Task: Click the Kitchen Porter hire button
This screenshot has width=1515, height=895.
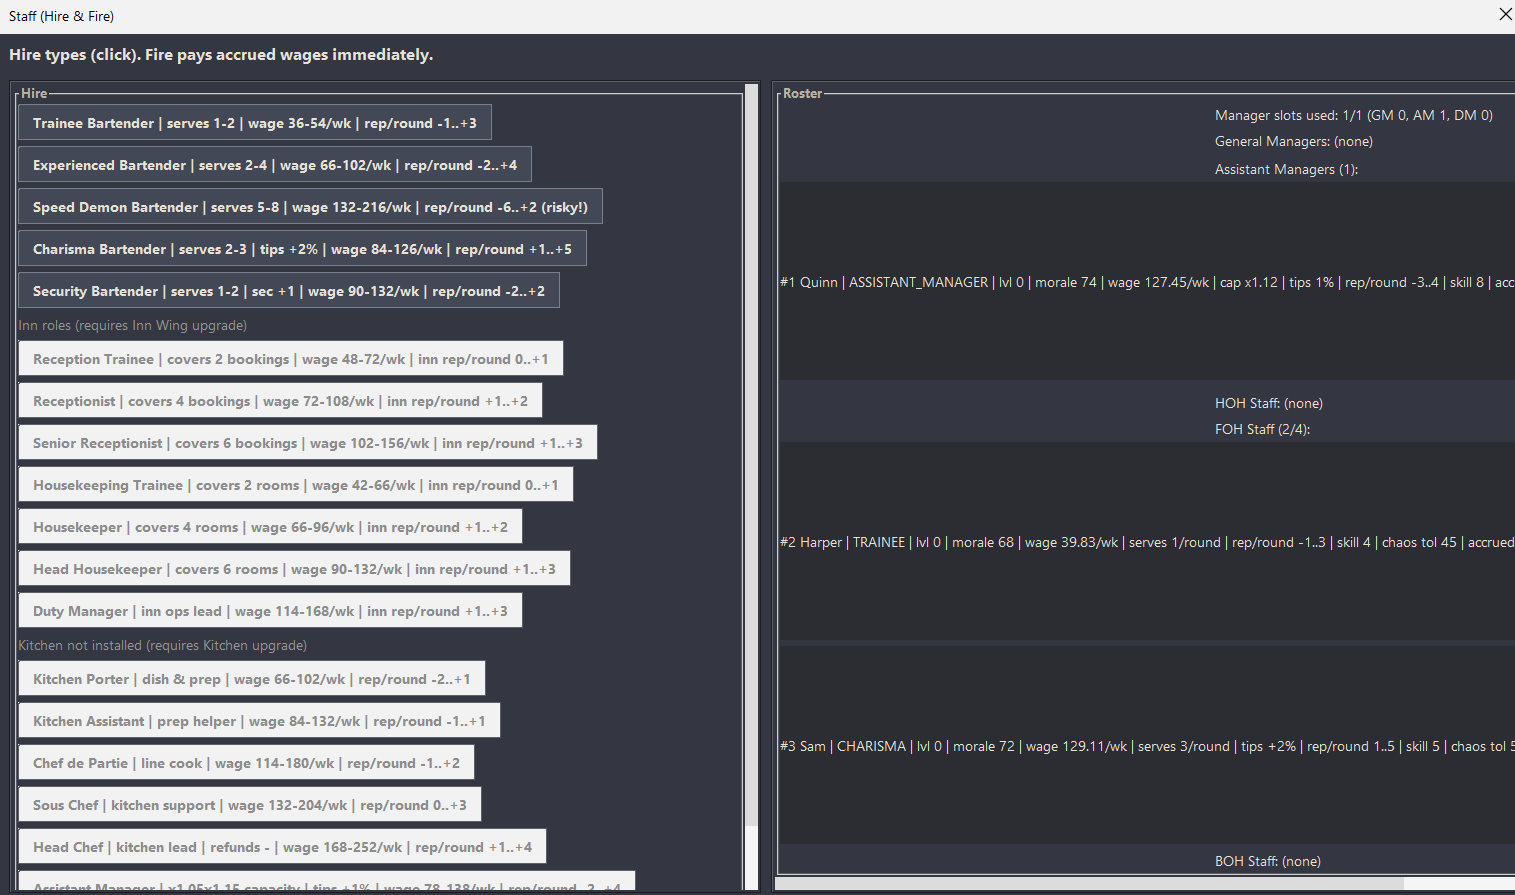Action: [251, 679]
